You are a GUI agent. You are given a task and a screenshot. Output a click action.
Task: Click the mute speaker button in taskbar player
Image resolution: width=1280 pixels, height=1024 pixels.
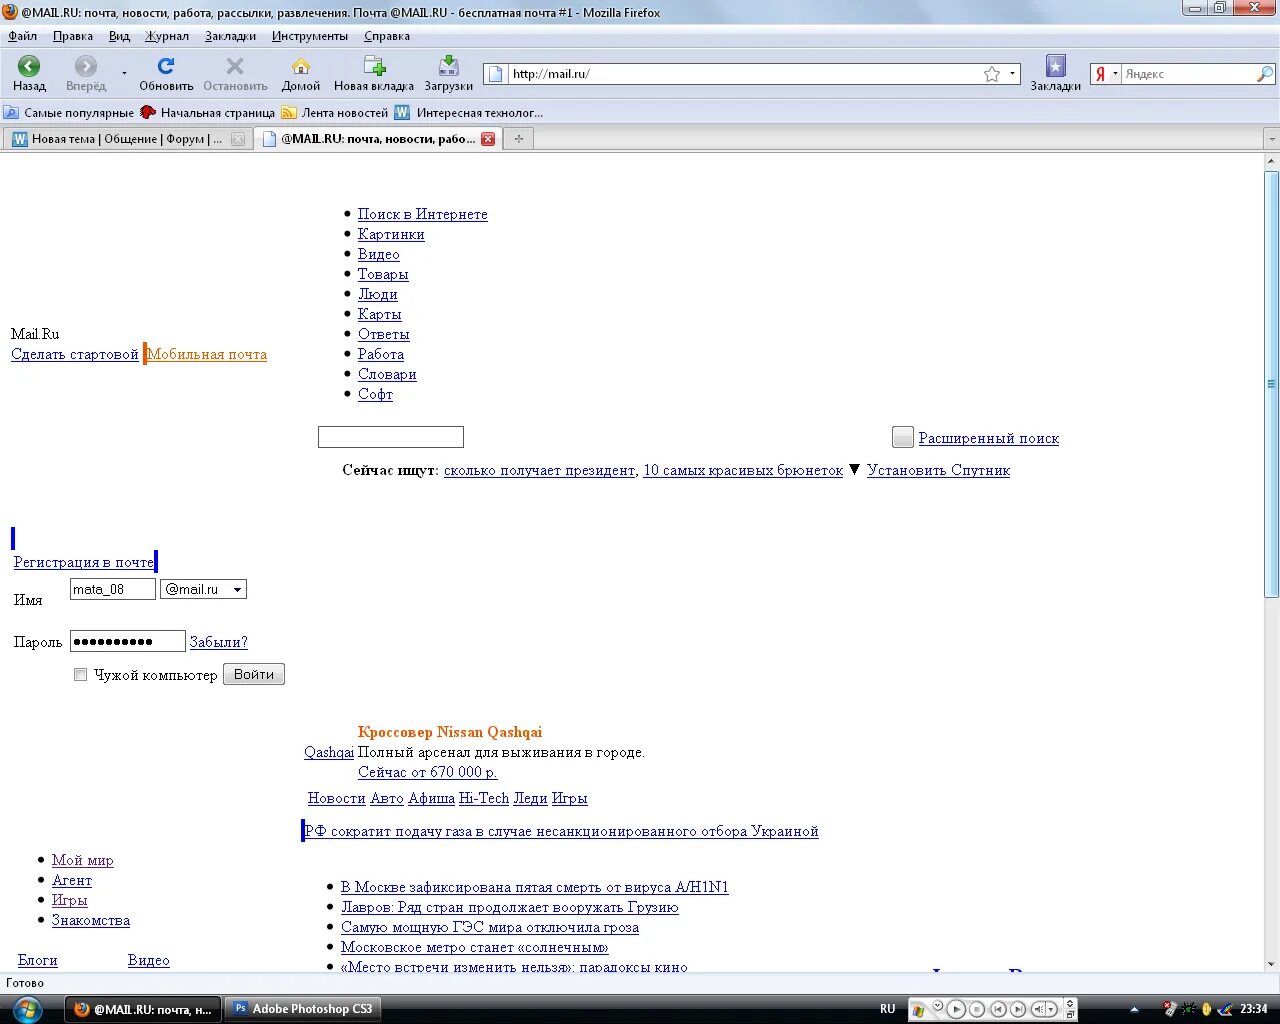(1038, 1009)
